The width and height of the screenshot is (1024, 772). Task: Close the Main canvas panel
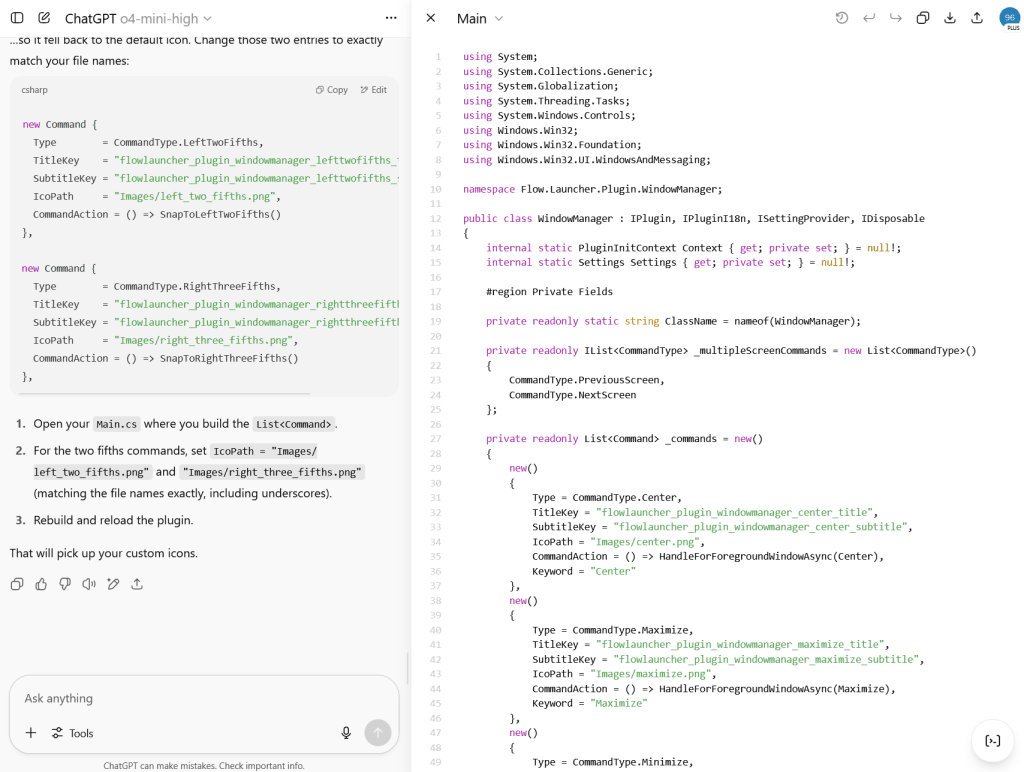[x=431, y=18]
